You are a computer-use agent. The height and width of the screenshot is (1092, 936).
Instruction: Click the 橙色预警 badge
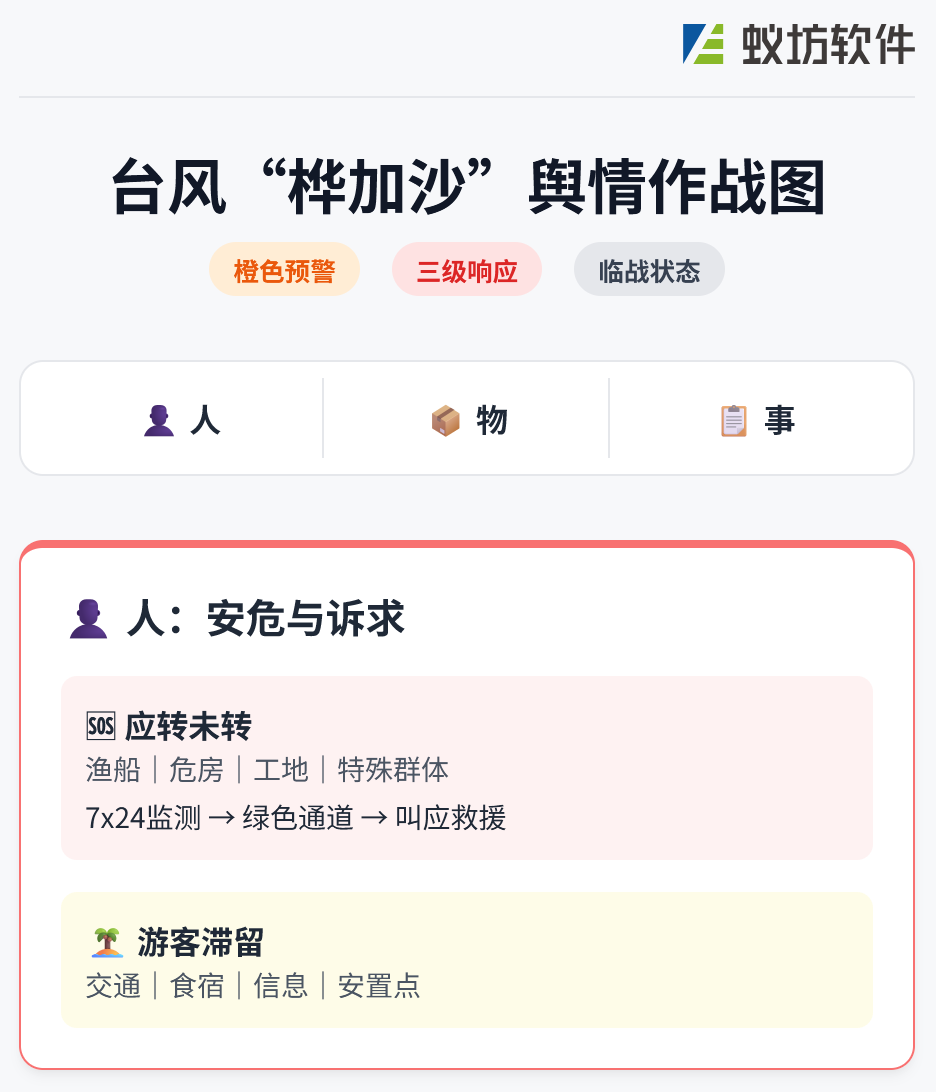pos(284,270)
